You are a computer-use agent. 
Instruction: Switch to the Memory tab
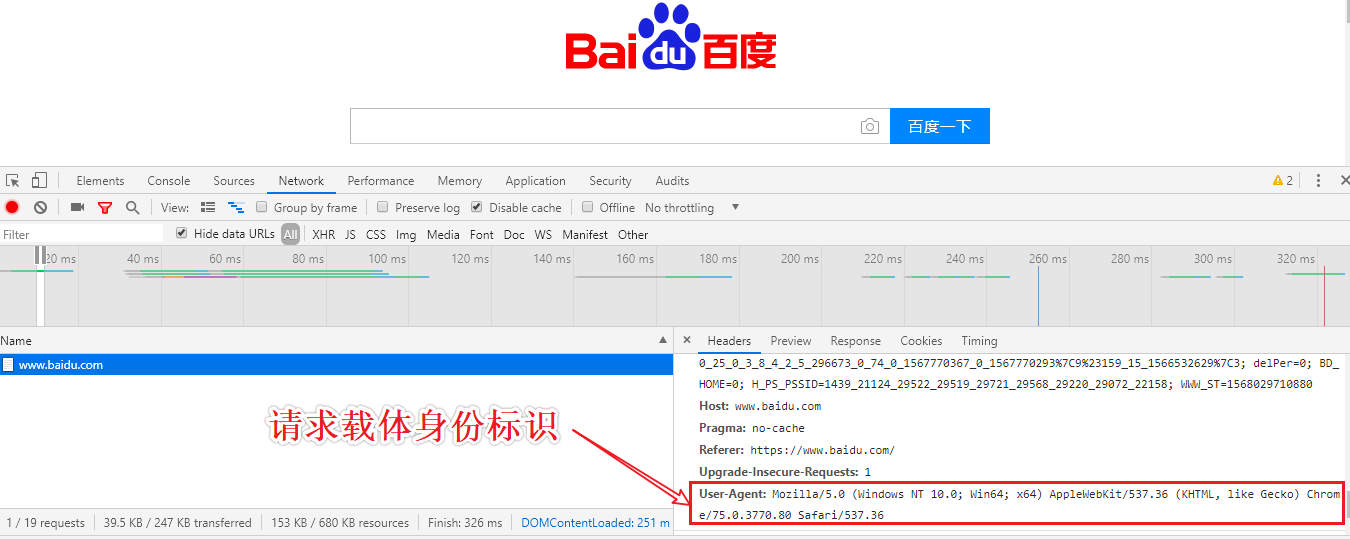click(460, 181)
